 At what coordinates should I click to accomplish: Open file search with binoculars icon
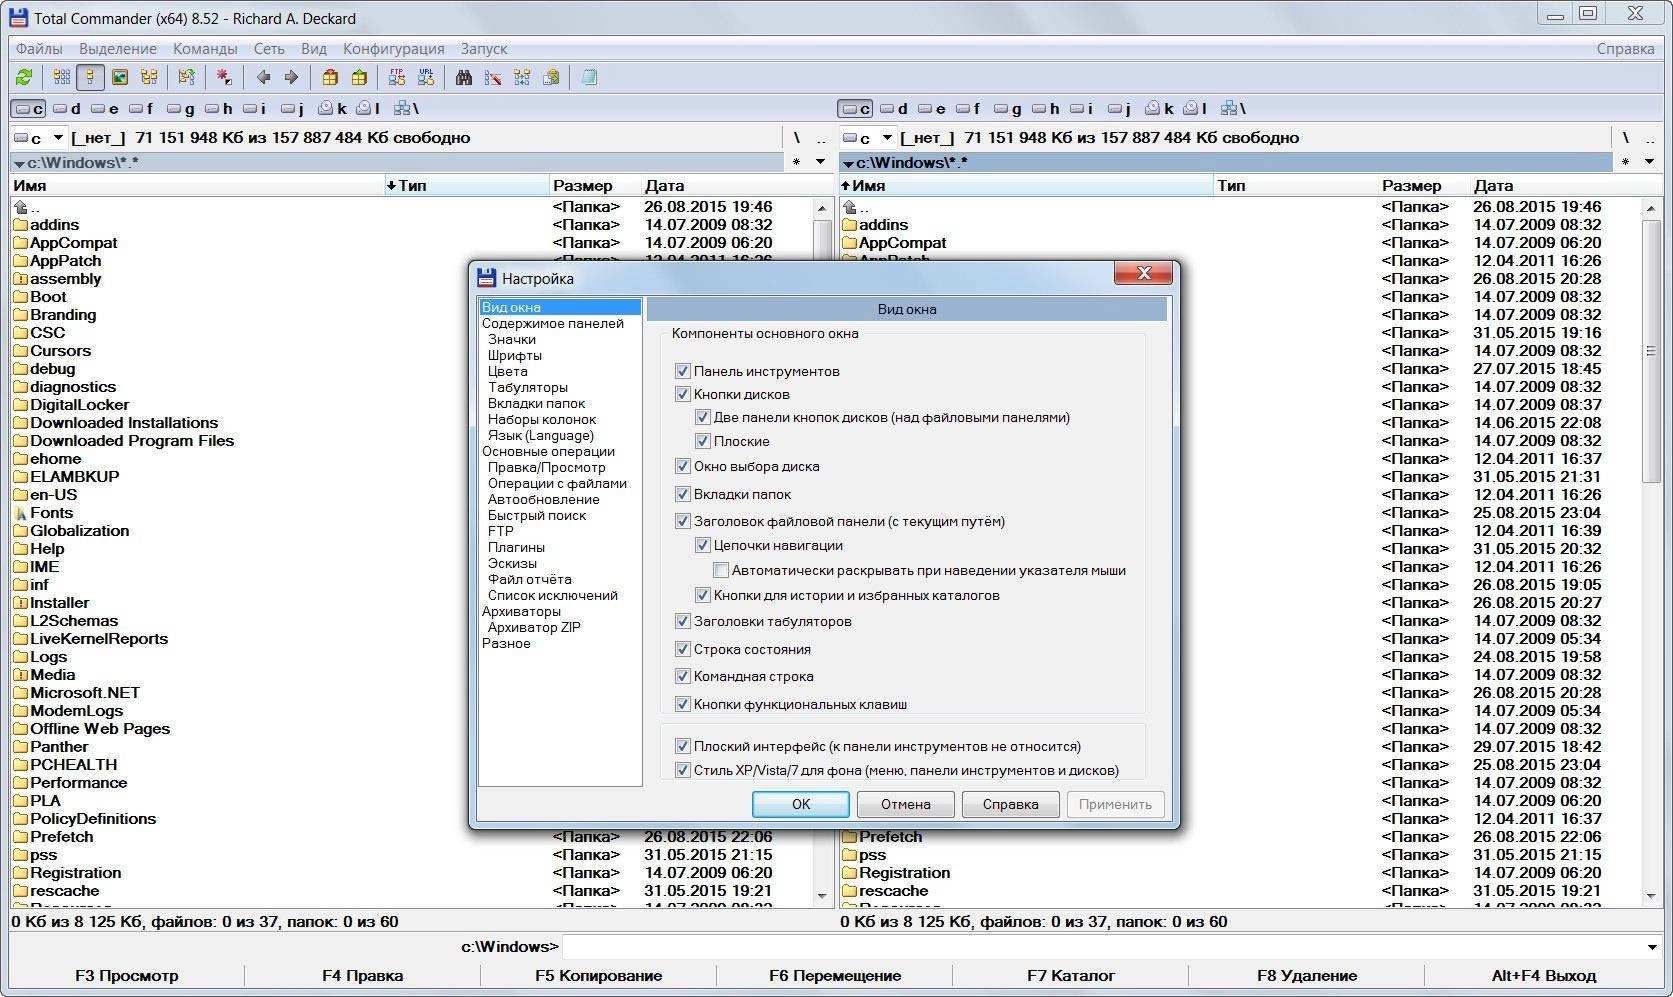tap(464, 77)
